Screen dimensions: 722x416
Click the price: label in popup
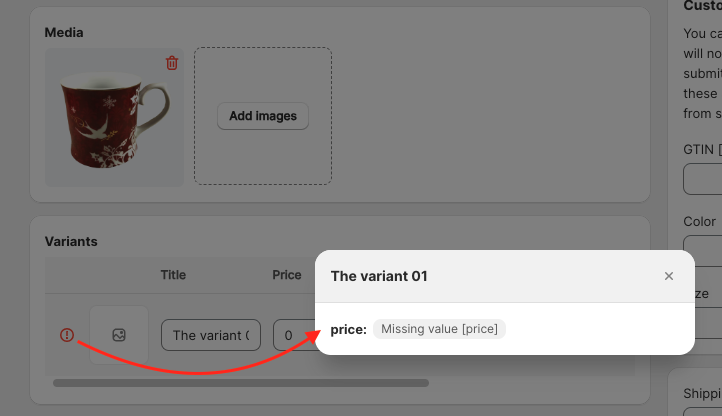point(349,329)
